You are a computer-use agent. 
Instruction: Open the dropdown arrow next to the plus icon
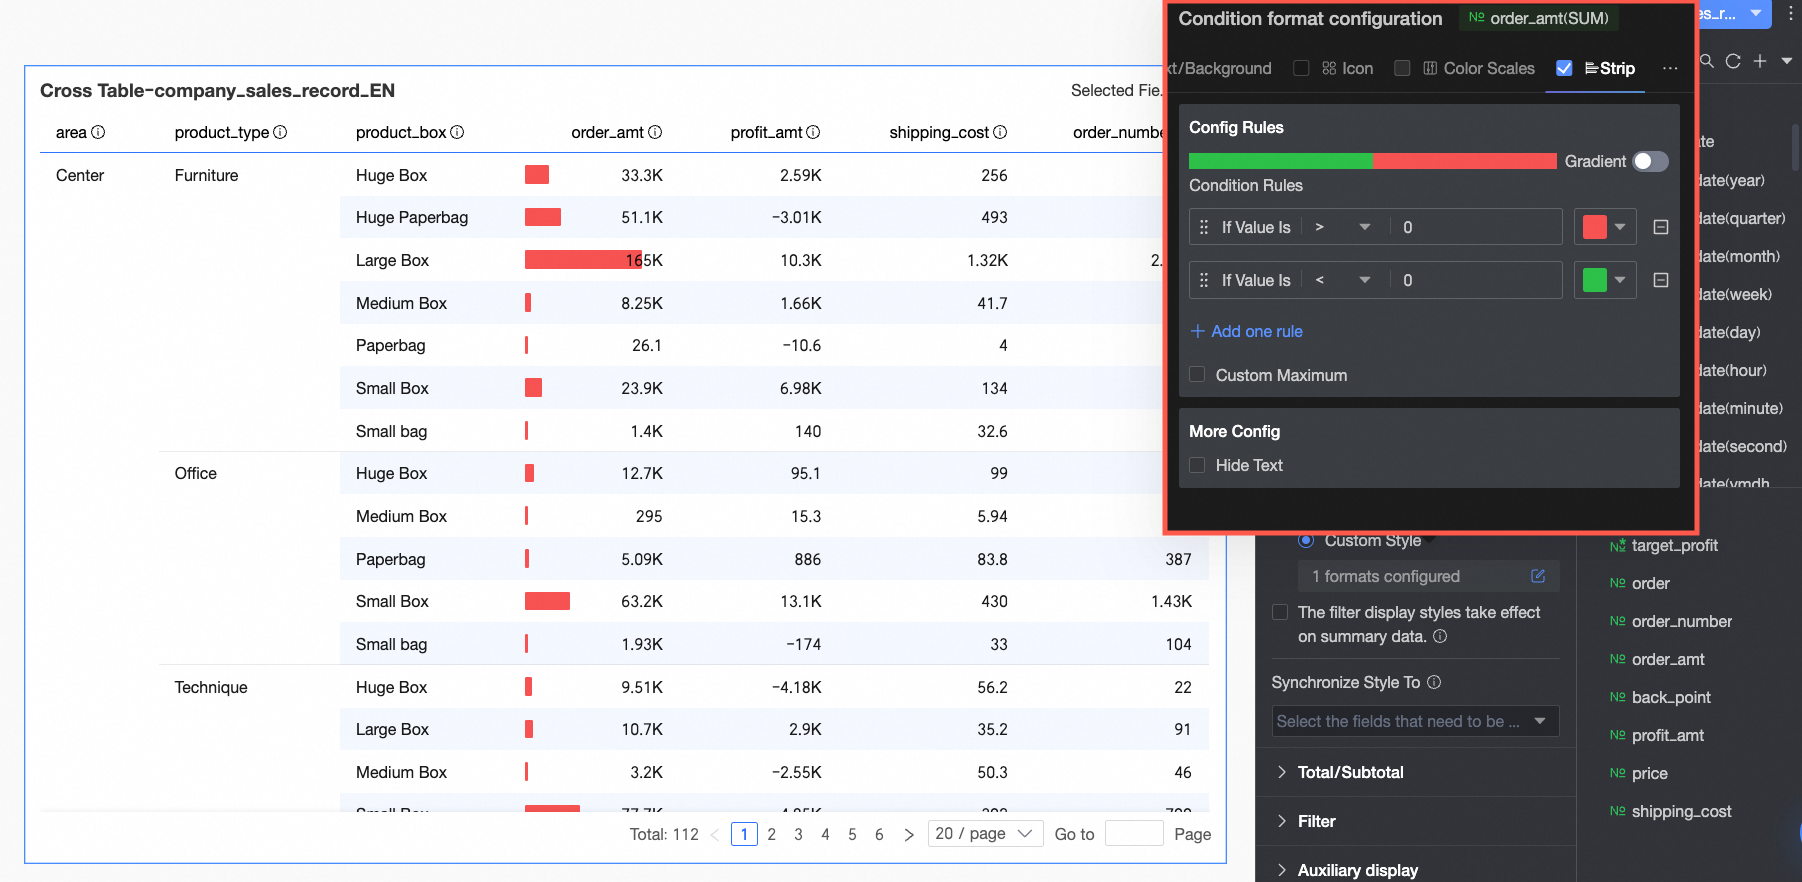tap(1787, 61)
